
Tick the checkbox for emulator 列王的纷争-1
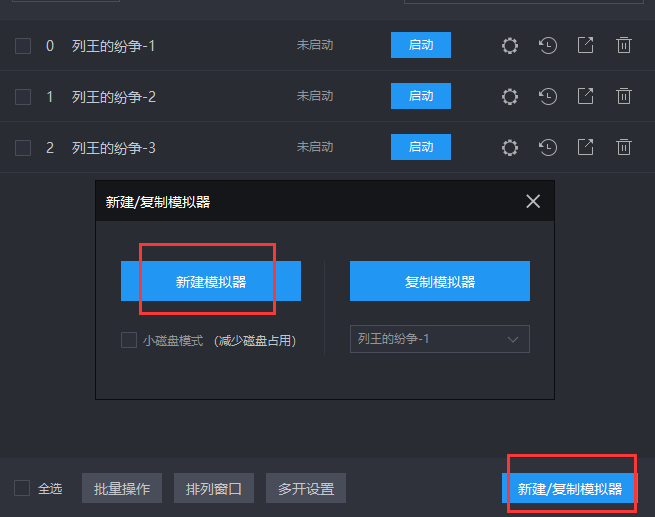23,46
